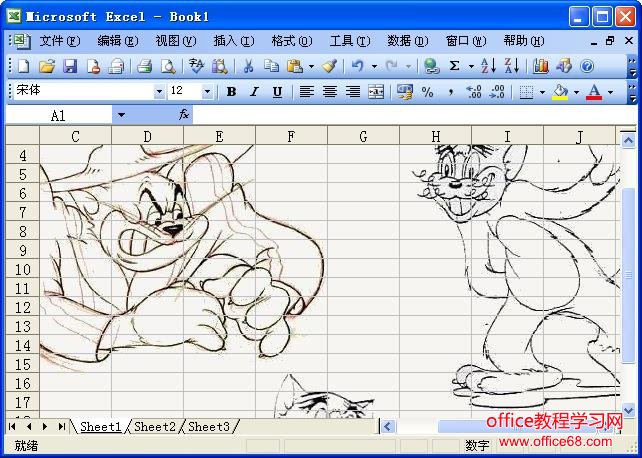The image size is (642, 458).
Task: Click the New workbook icon
Action: click(23, 66)
